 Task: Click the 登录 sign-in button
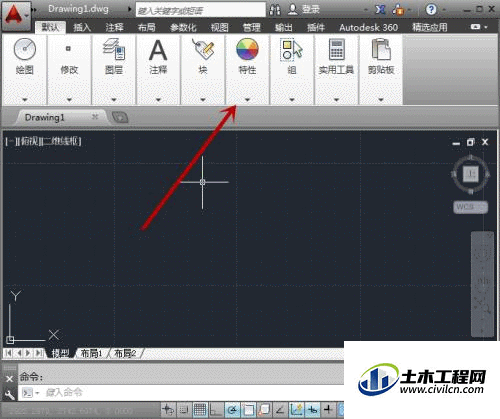(304, 9)
